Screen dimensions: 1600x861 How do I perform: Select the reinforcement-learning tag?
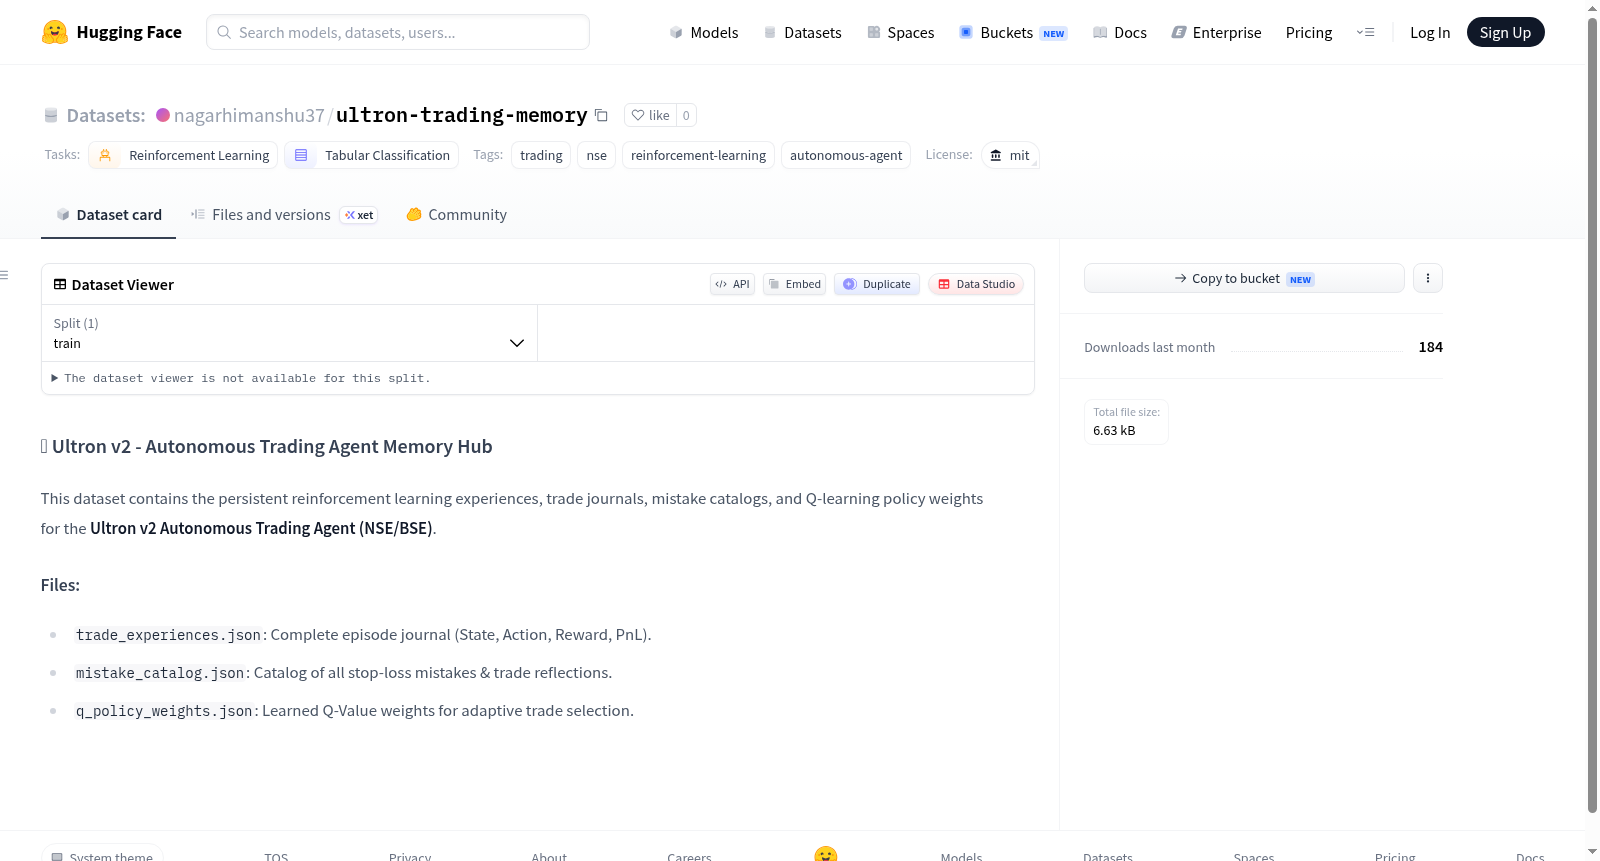point(698,155)
